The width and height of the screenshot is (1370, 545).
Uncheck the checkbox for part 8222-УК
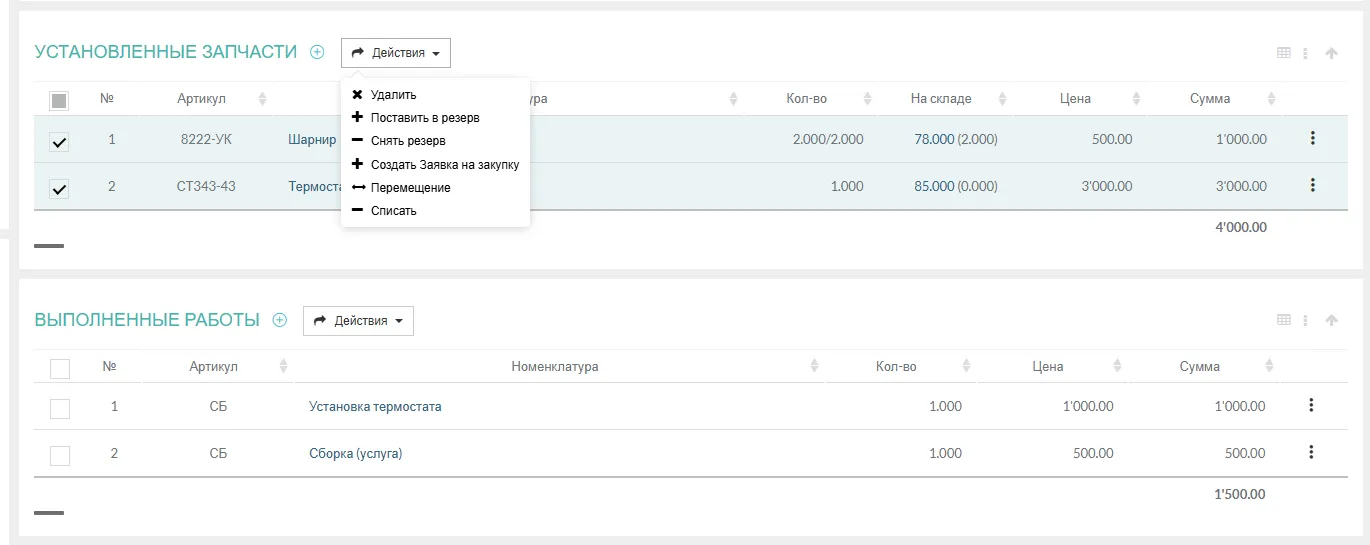(x=60, y=142)
